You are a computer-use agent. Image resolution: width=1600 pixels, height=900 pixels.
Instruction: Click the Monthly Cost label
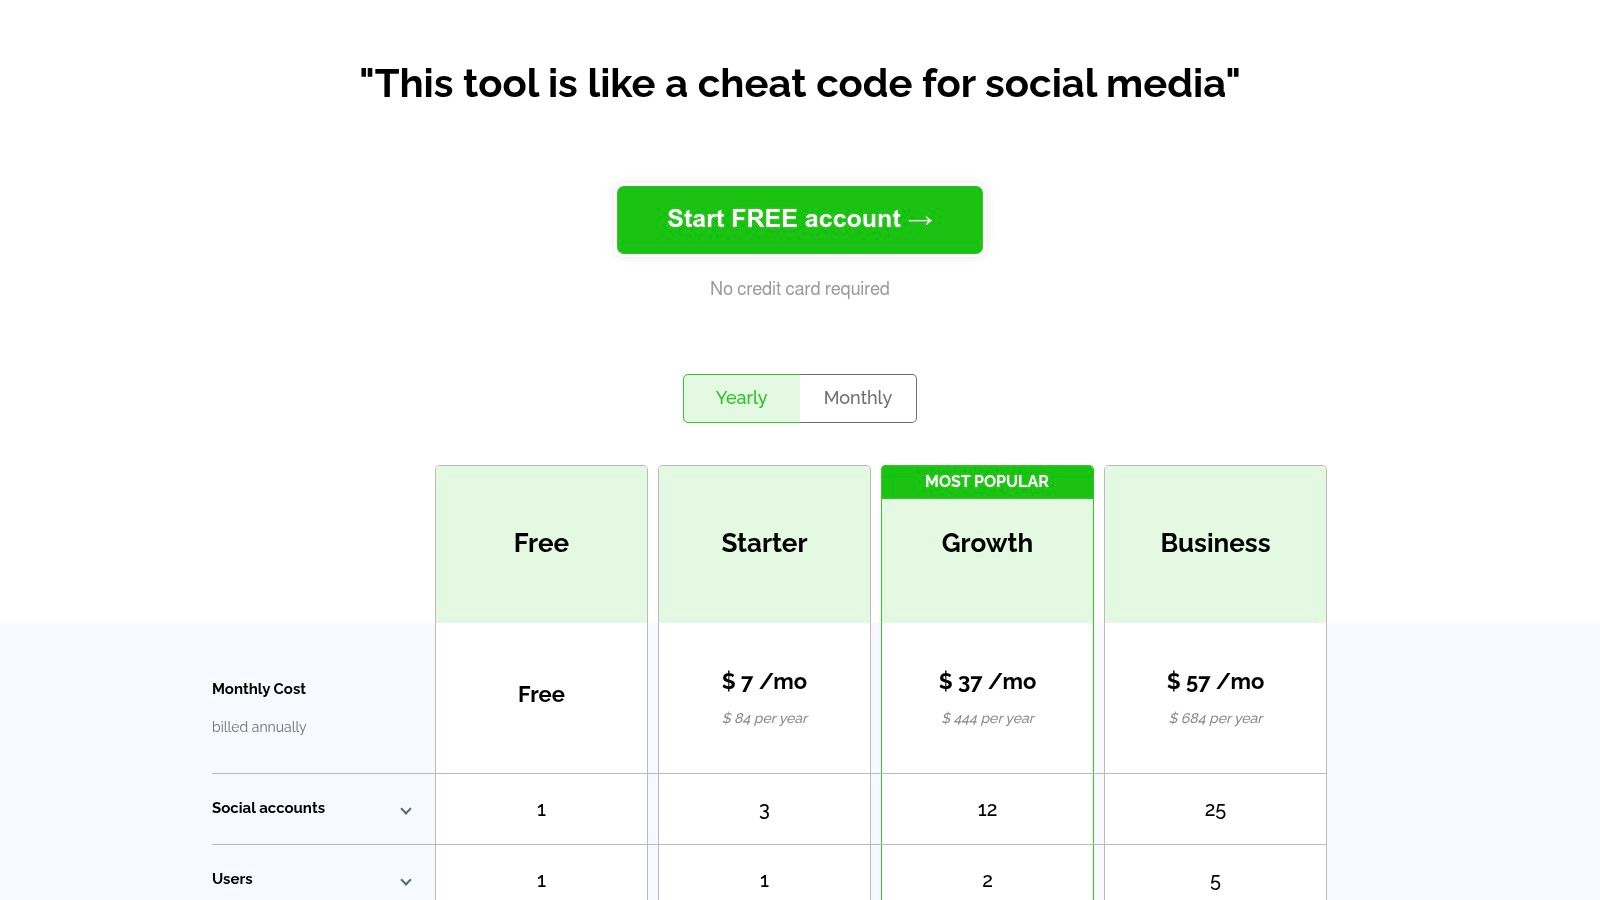(259, 689)
